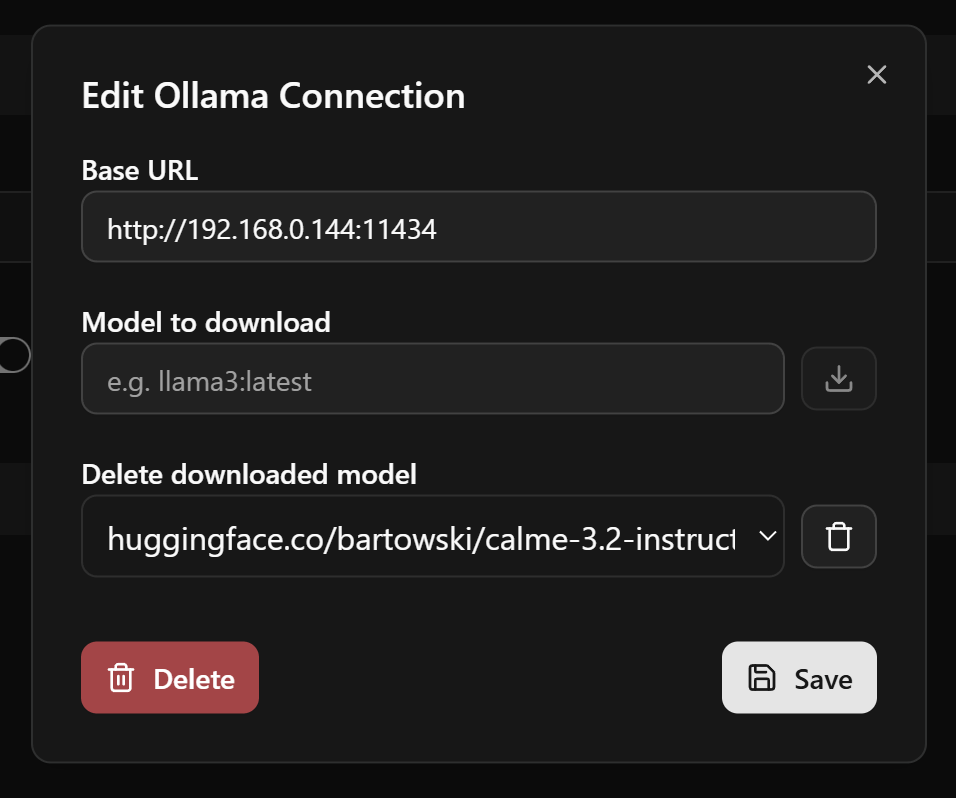Image resolution: width=956 pixels, height=798 pixels.
Task: Focus the field showing e.g. llama3:latest
Action: pos(432,379)
